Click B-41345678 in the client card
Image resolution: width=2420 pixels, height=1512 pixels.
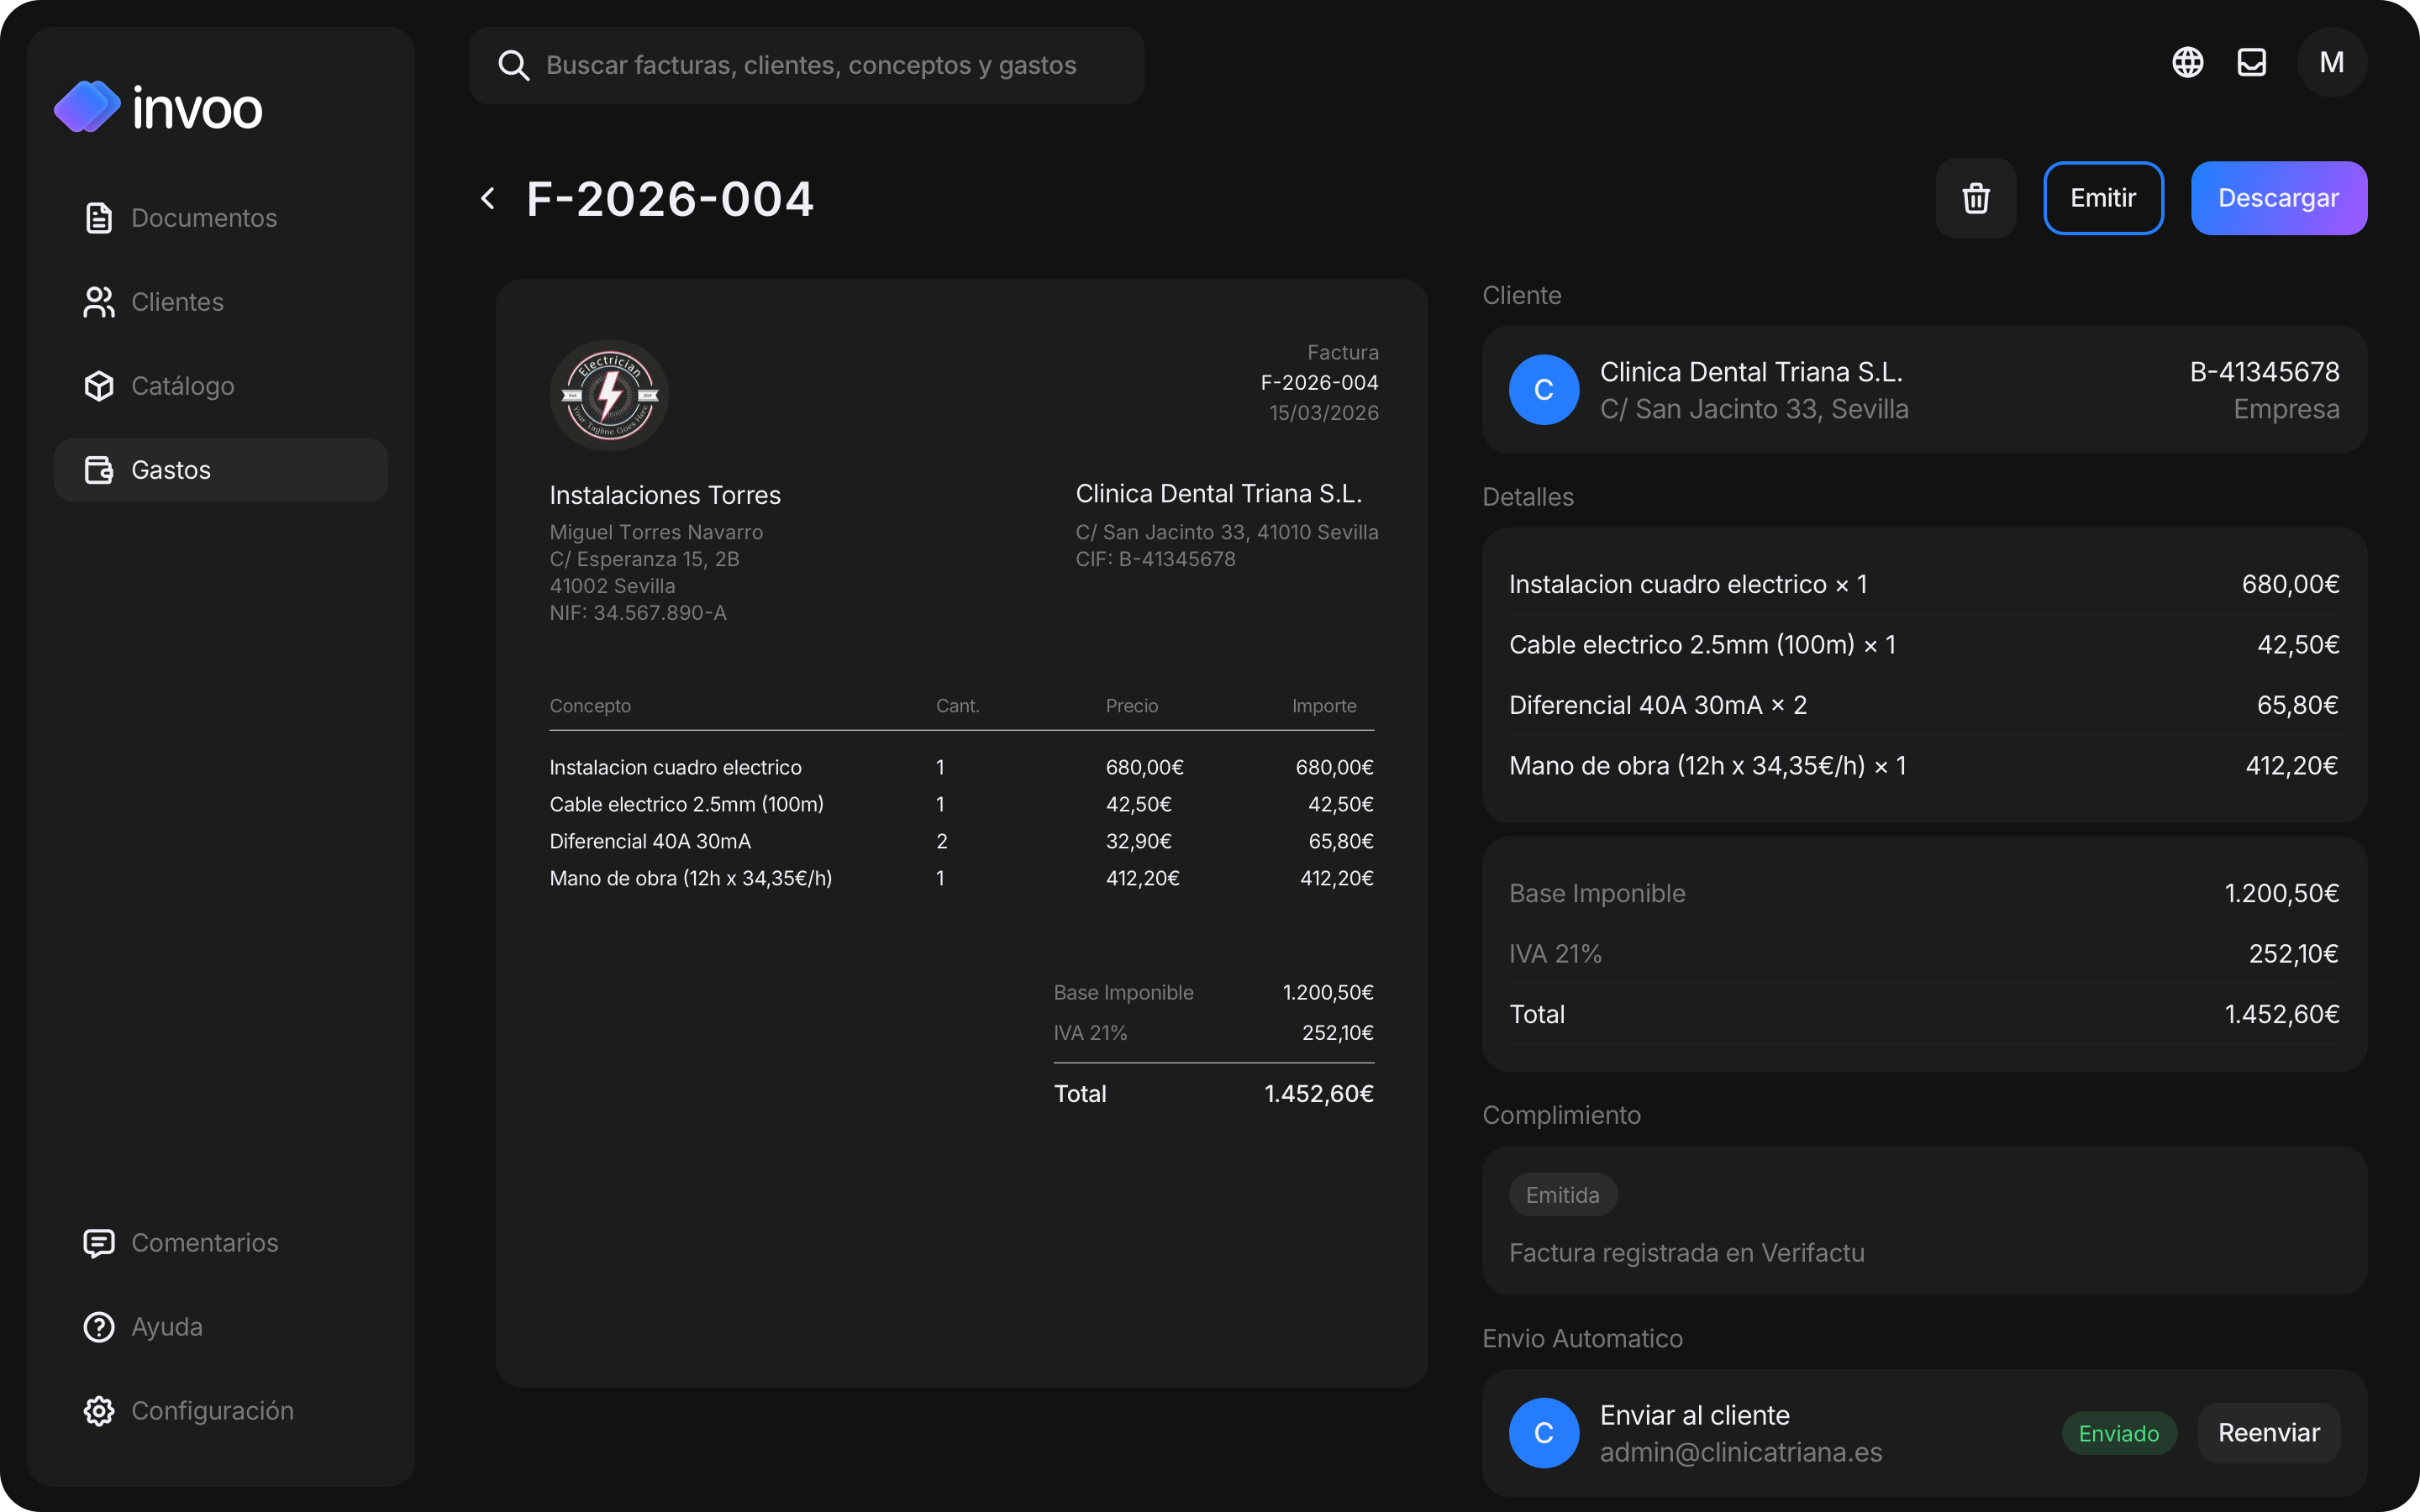2264,372
